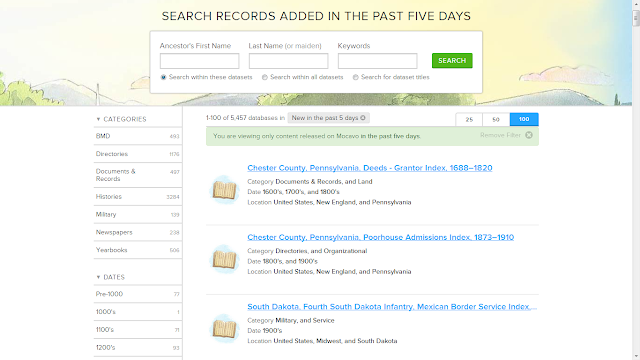Click the book icon beside South Dakota Infantry result

tap(224, 329)
